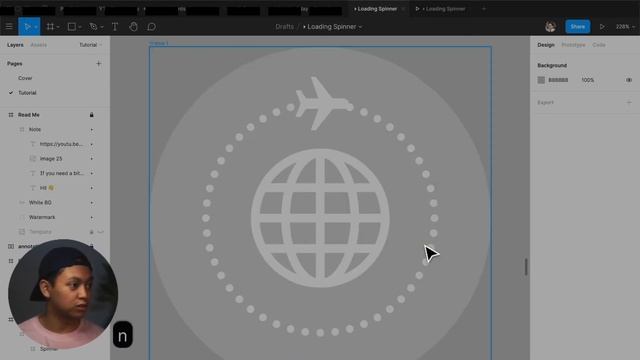
Task: Toggle hidden eye on Template layer
Action: click(x=100, y=232)
